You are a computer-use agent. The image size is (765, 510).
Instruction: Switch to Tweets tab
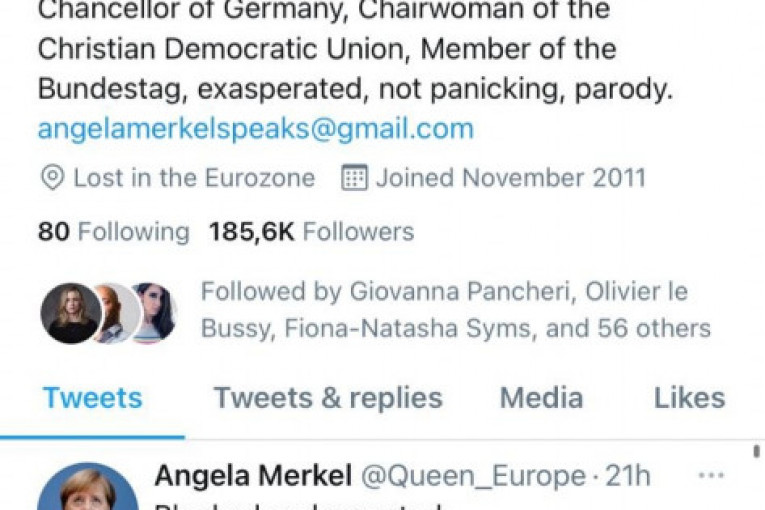pyautogui.click(x=93, y=398)
